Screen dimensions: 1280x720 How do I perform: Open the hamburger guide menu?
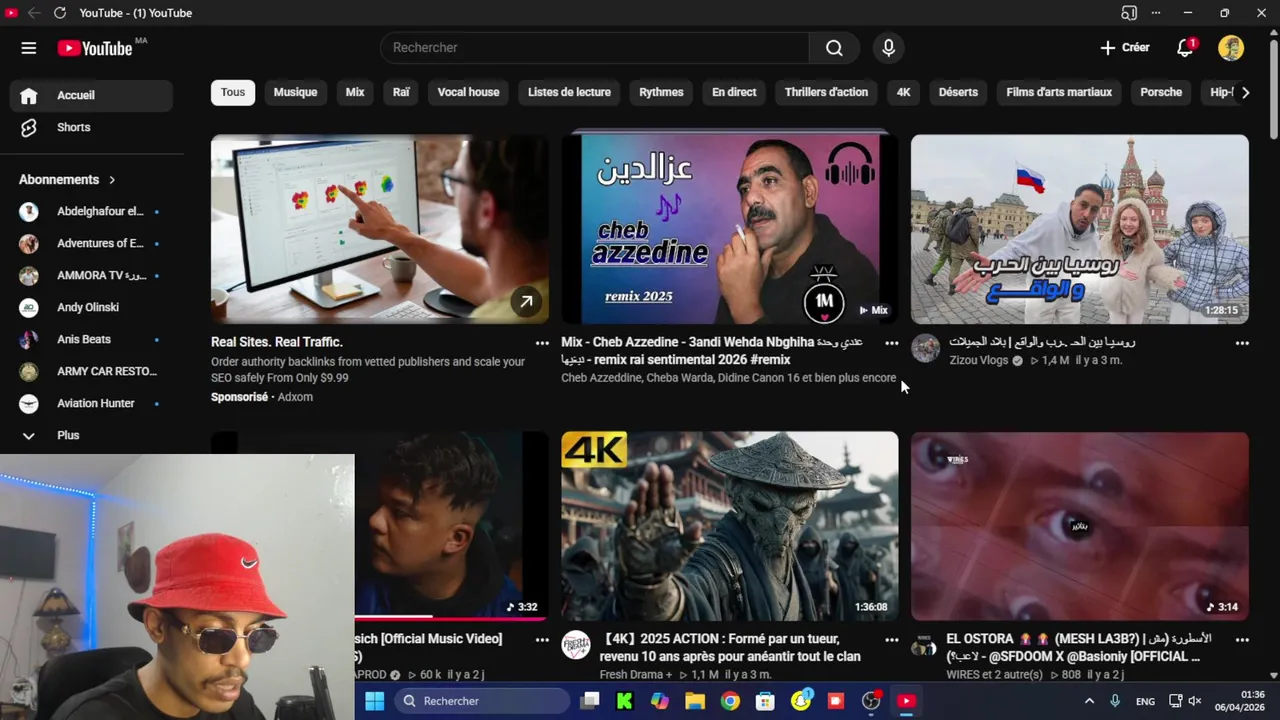click(x=28, y=48)
